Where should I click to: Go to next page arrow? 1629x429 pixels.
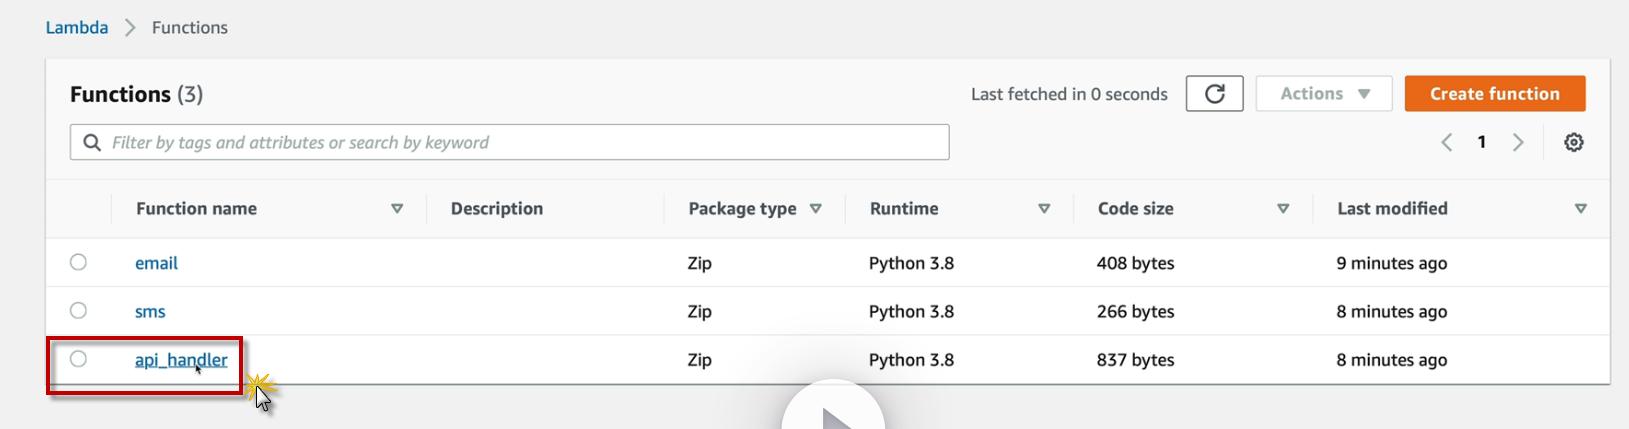[1518, 142]
